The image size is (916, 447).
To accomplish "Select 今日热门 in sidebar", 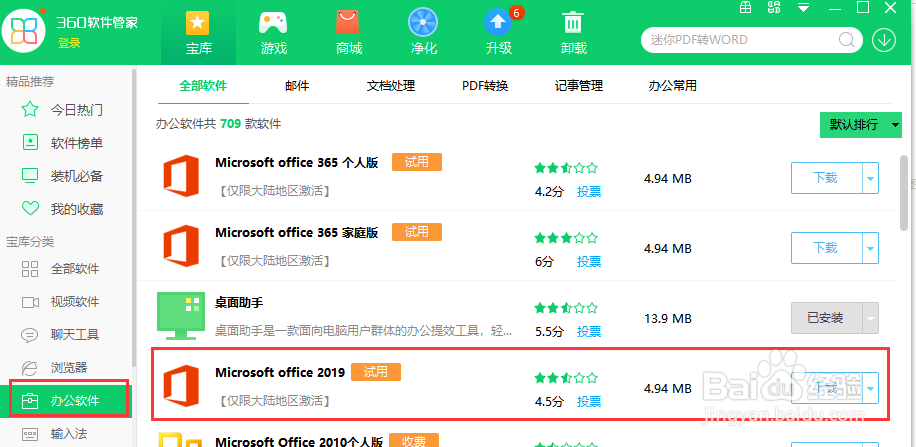I will pos(66,110).
